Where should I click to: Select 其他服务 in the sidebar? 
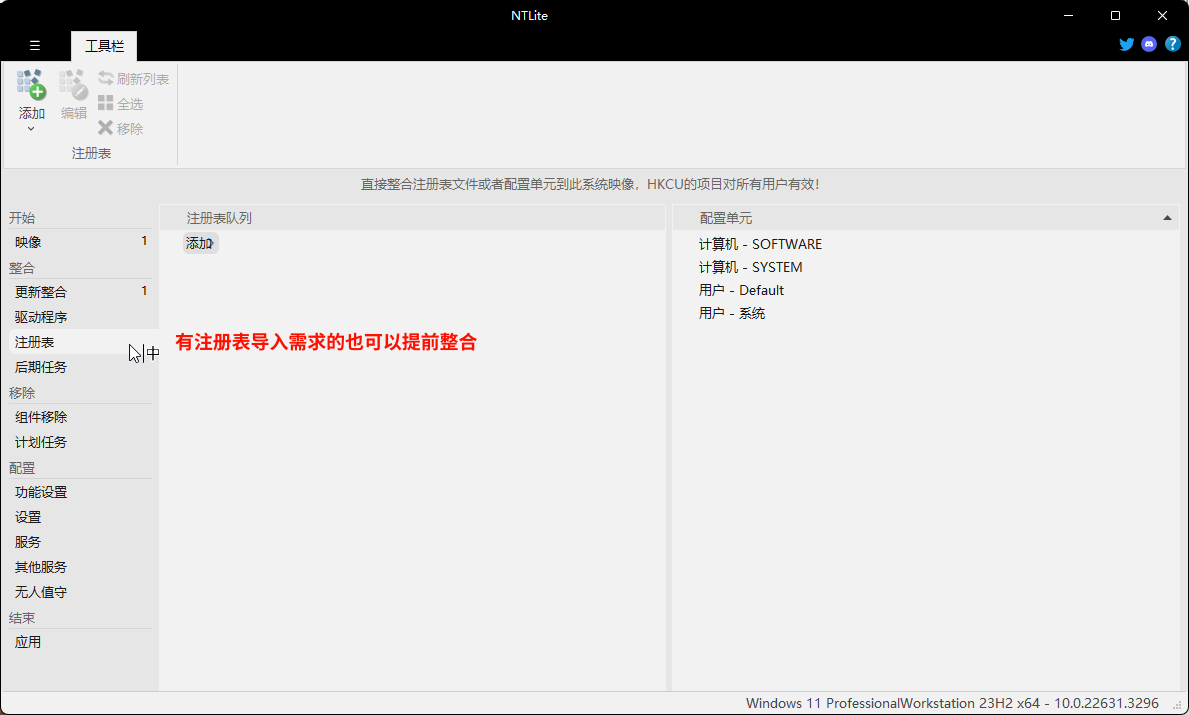(x=80, y=567)
